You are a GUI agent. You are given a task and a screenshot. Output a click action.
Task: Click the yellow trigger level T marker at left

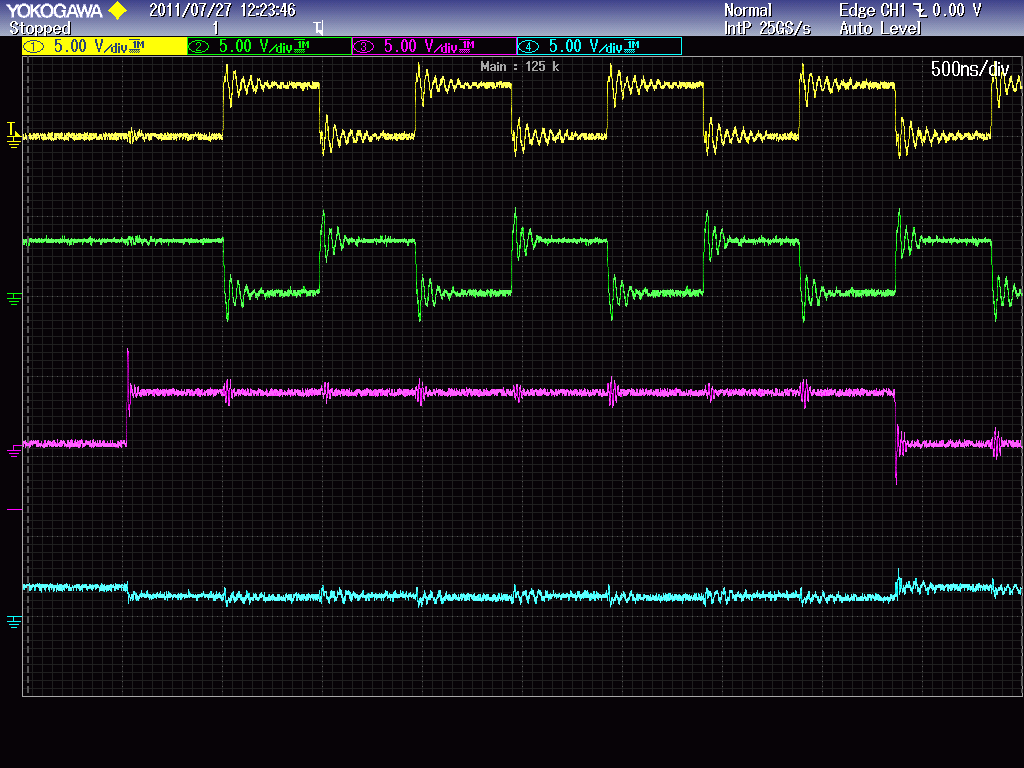pos(11,127)
